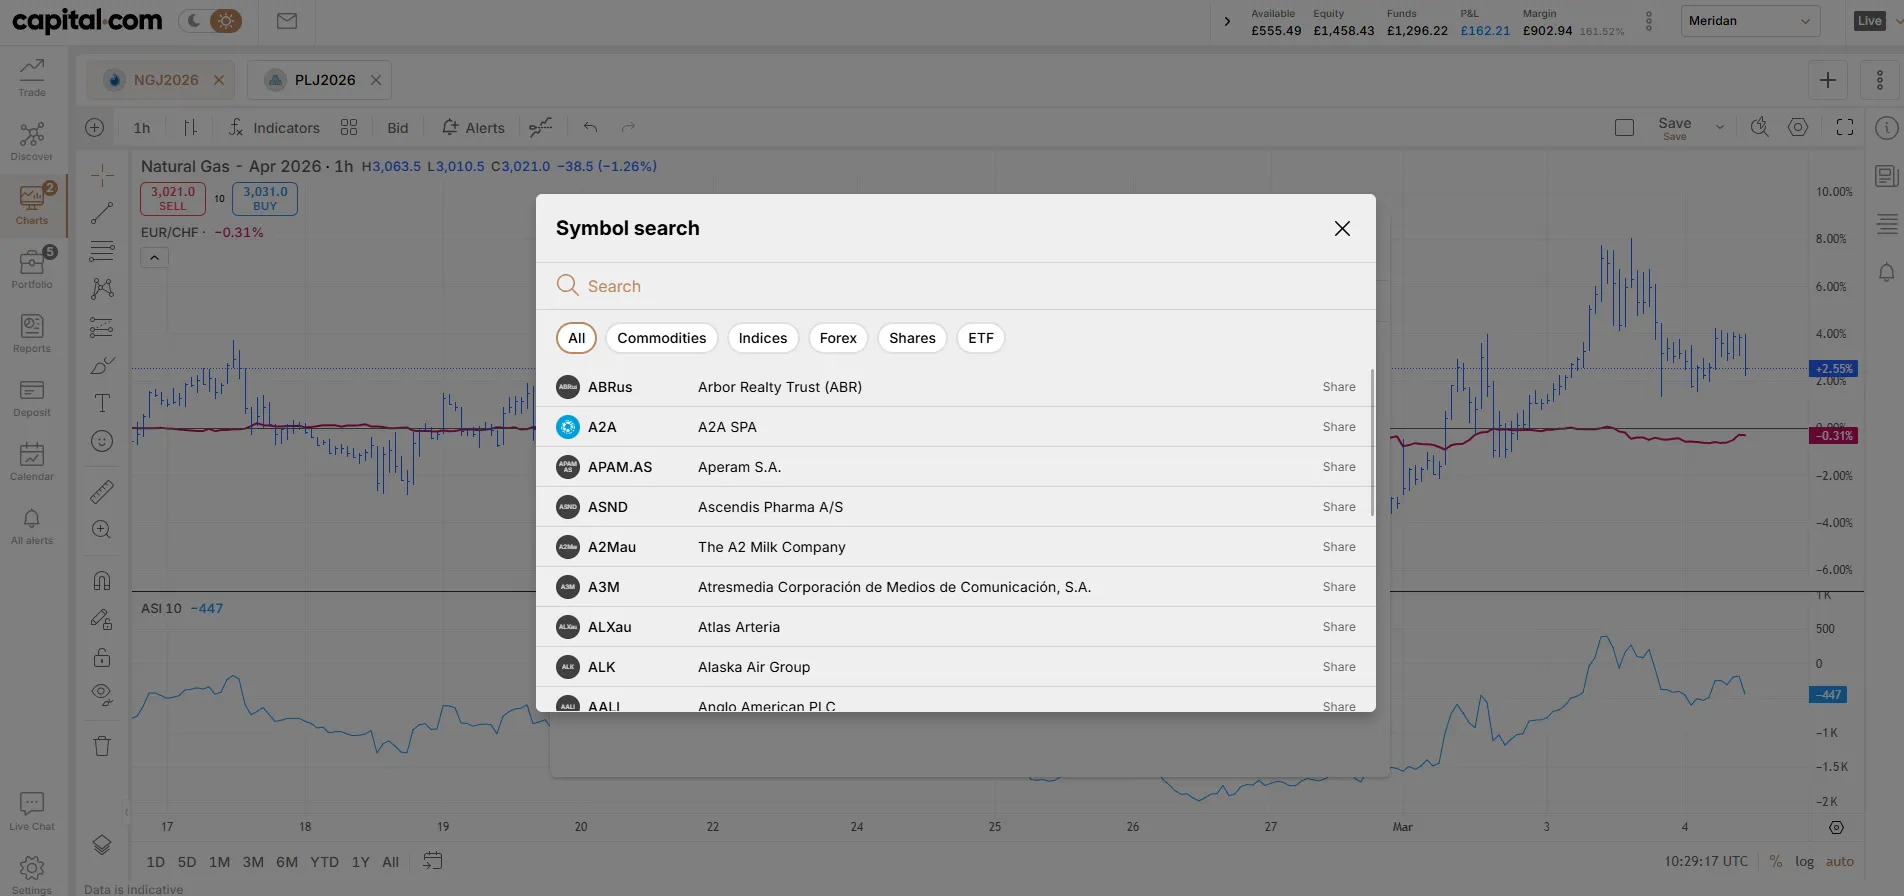Image resolution: width=1904 pixels, height=896 pixels.
Task: Lock all drawing tools
Action: tap(102, 657)
